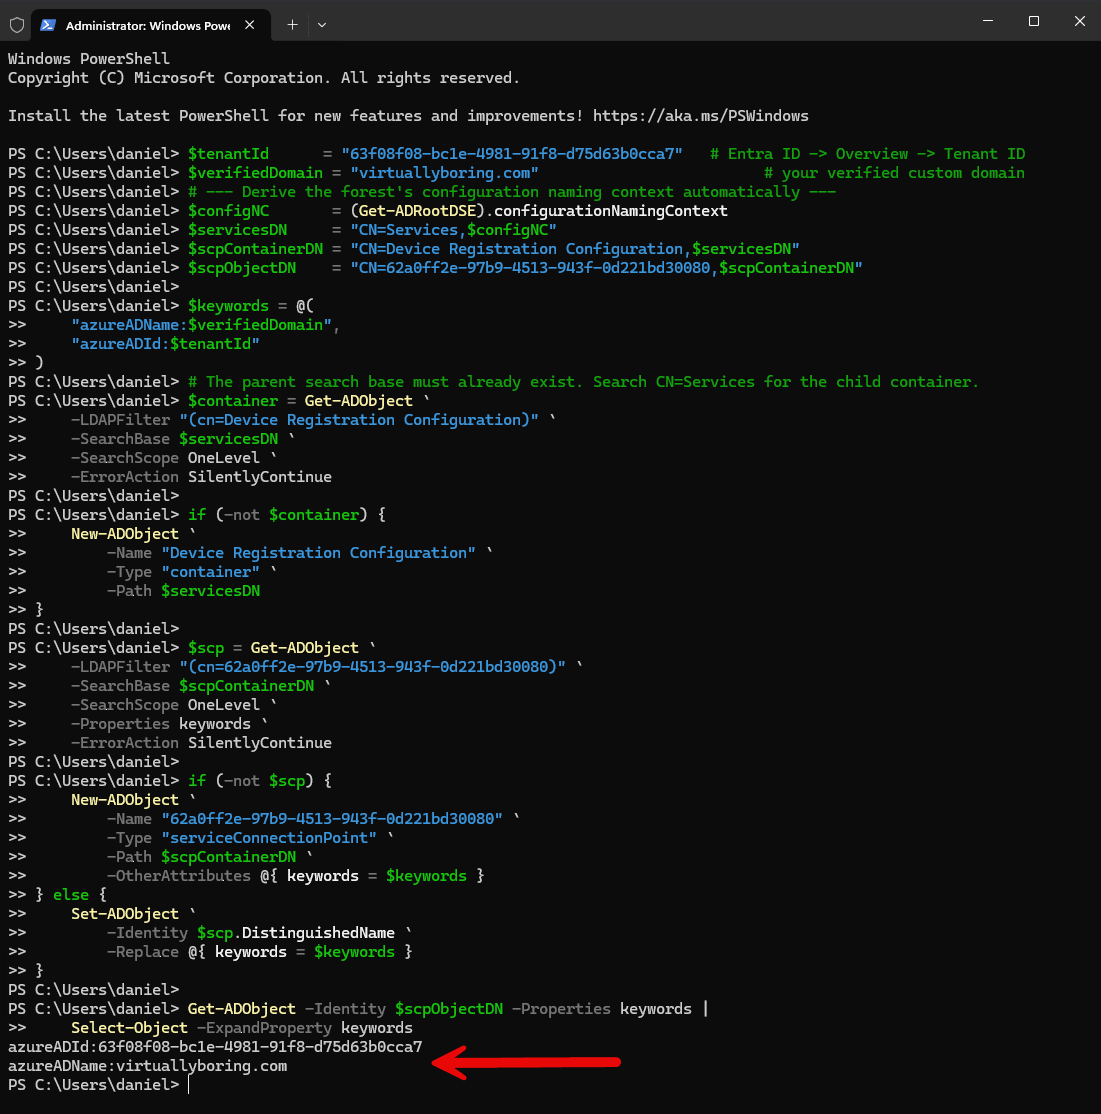The image size is (1101, 1114).
Task: Click the $scpObjectDN variable assignment
Action: tap(525, 268)
